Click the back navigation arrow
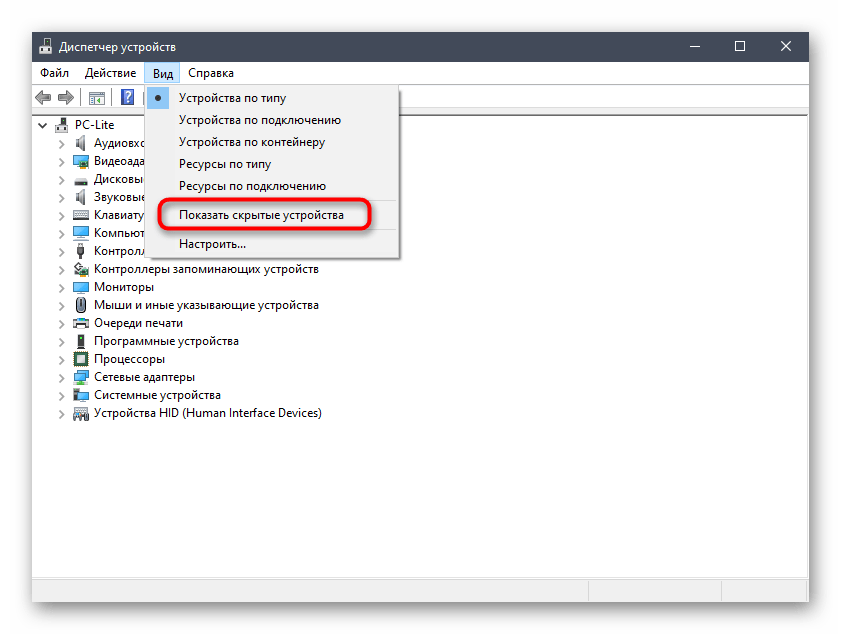The height and width of the screenshot is (634, 841). (x=42, y=97)
